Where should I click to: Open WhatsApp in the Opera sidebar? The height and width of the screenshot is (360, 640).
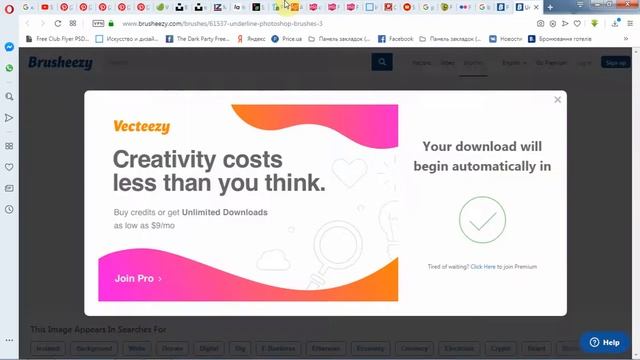[x=9, y=68]
